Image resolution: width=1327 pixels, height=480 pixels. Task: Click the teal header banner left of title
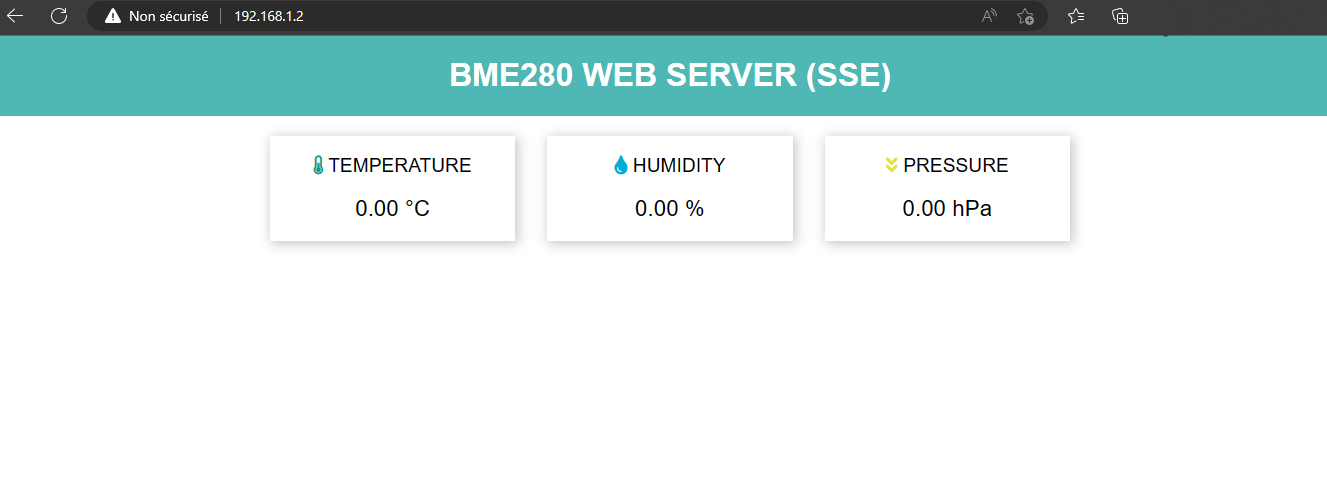[x=200, y=76]
